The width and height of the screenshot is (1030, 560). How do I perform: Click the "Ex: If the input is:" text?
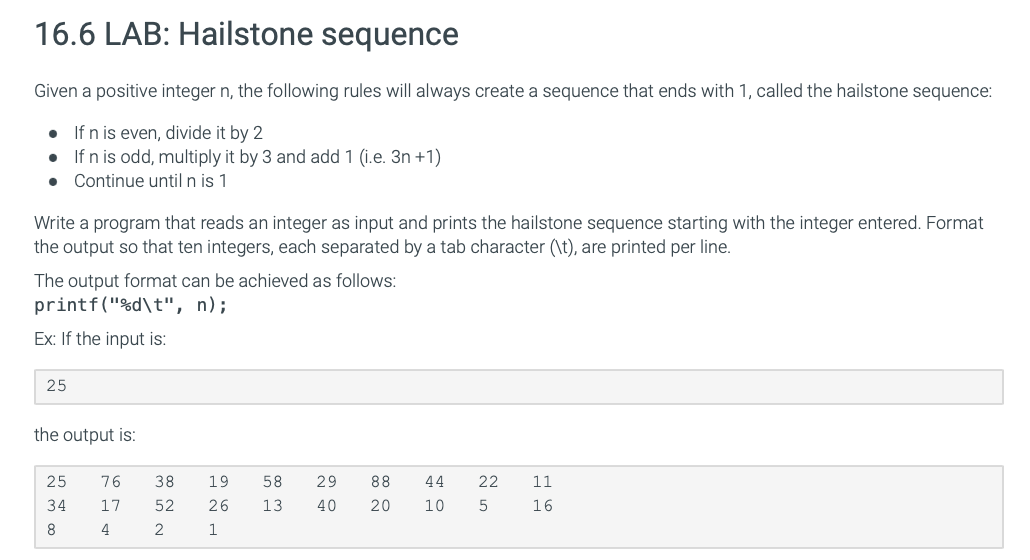click(100, 339)
